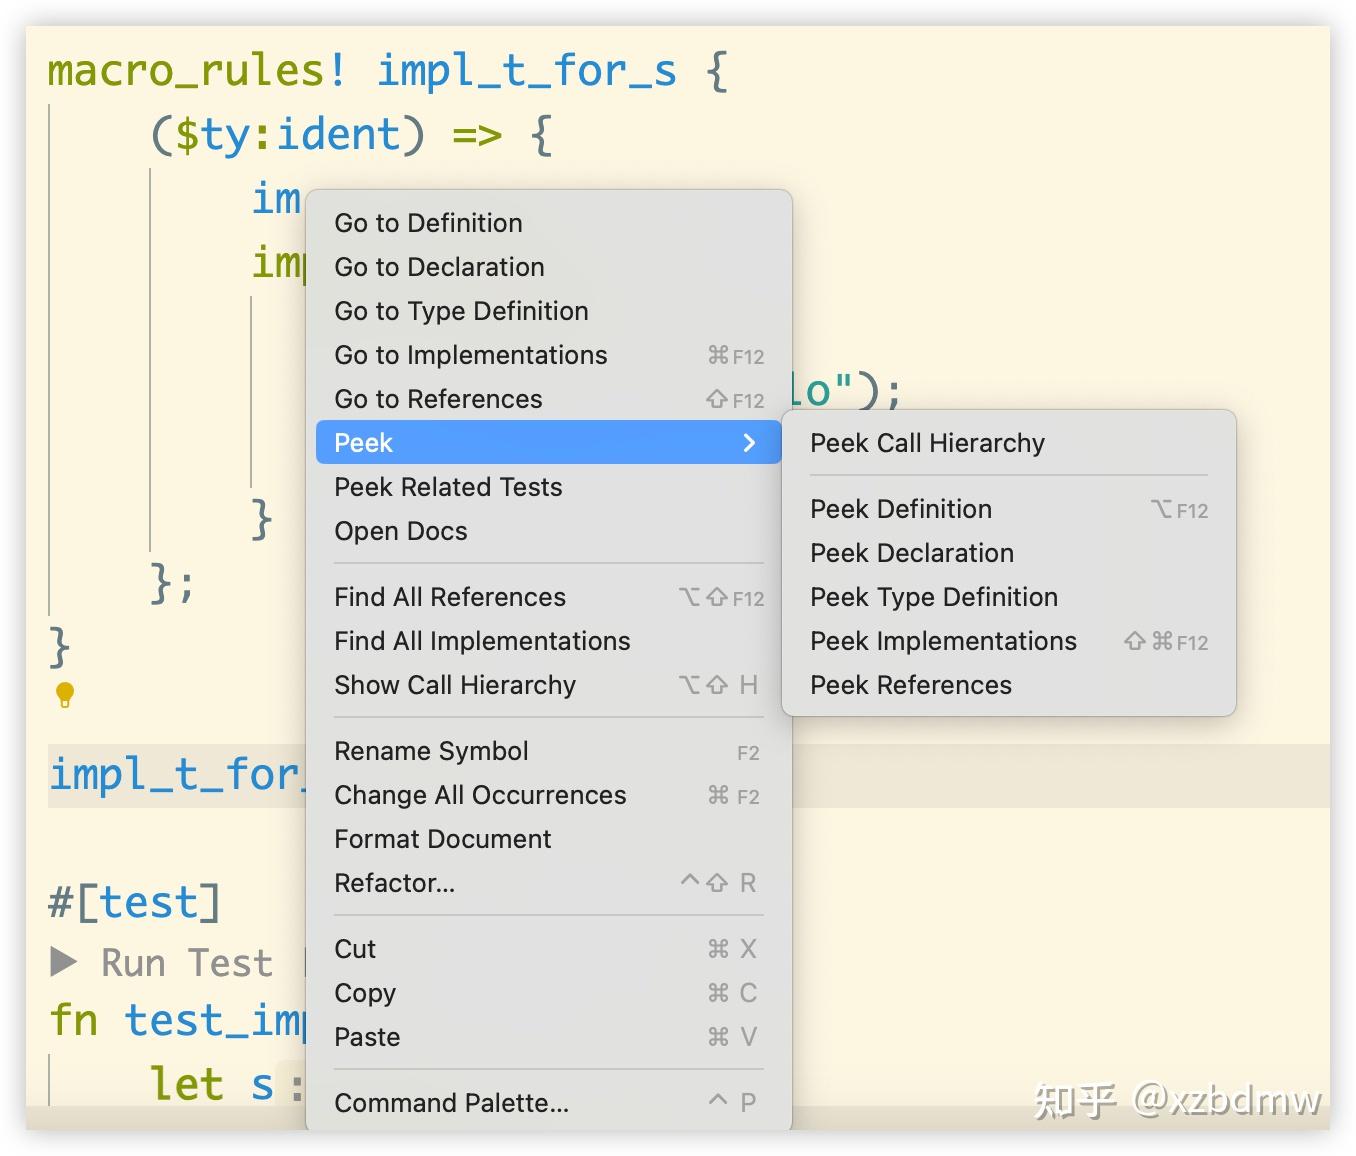Screen dimensions: 1356x1156
Task: Select "Go to Definition"
Action: [428, 223]
